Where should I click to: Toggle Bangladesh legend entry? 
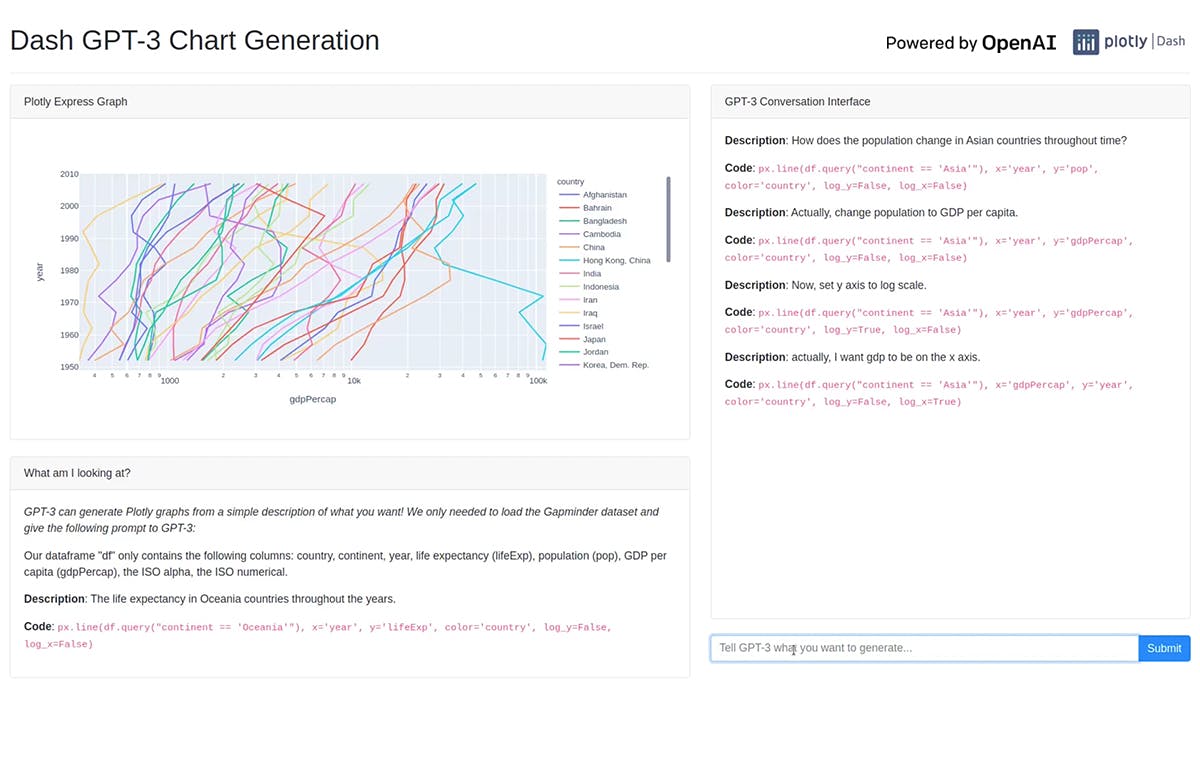click(605, 221)
